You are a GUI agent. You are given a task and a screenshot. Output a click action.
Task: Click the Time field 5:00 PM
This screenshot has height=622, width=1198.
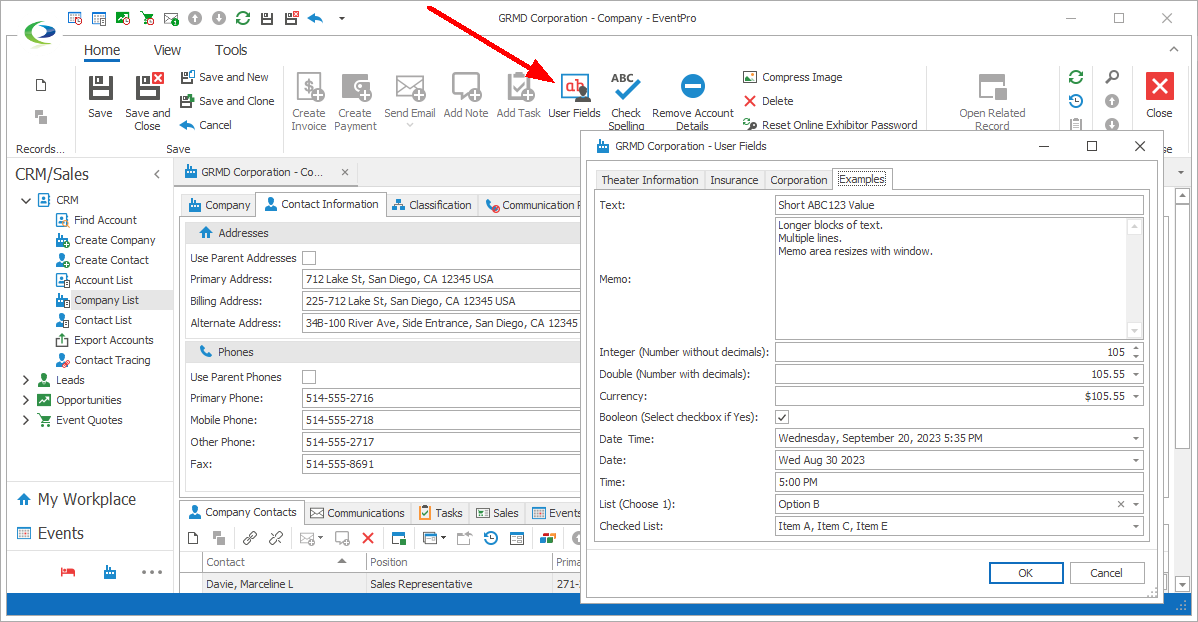[959, 482]
